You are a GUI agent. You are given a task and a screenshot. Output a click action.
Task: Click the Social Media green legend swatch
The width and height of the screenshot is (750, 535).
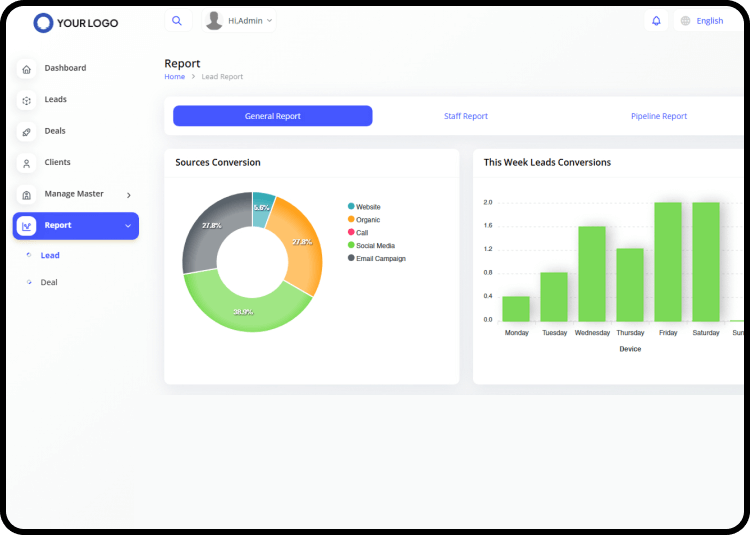tap(351, 245)
